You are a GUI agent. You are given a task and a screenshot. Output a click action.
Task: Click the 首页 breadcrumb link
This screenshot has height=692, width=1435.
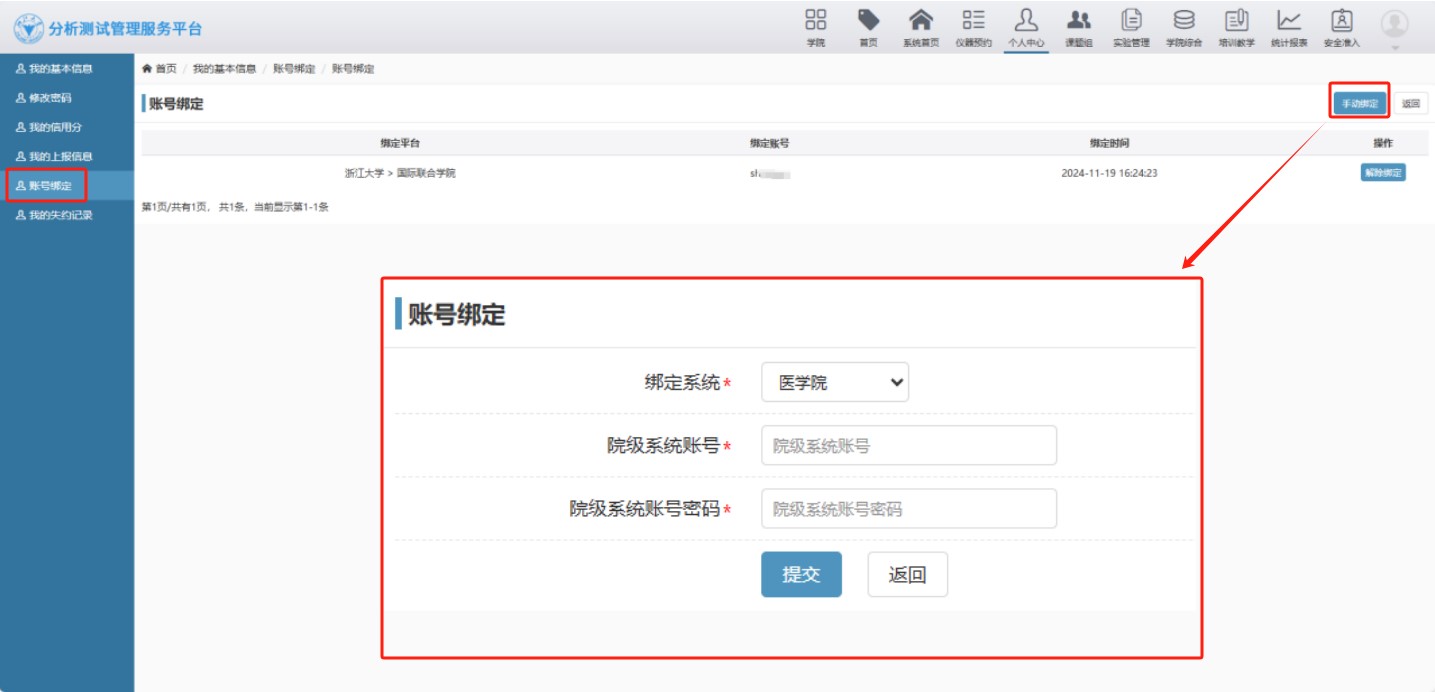(x=165, y=69)
